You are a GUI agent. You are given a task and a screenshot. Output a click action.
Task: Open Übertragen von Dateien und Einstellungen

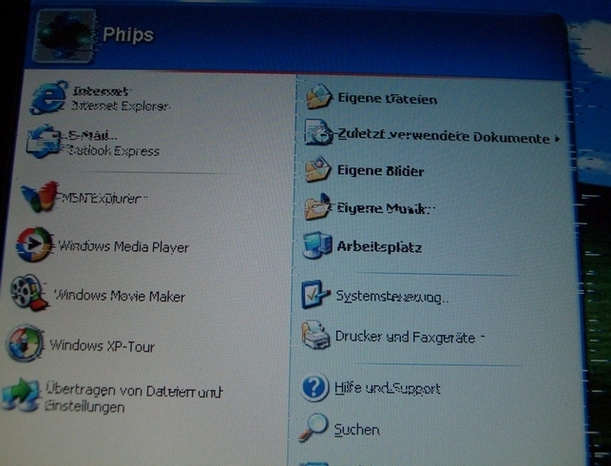133,398
